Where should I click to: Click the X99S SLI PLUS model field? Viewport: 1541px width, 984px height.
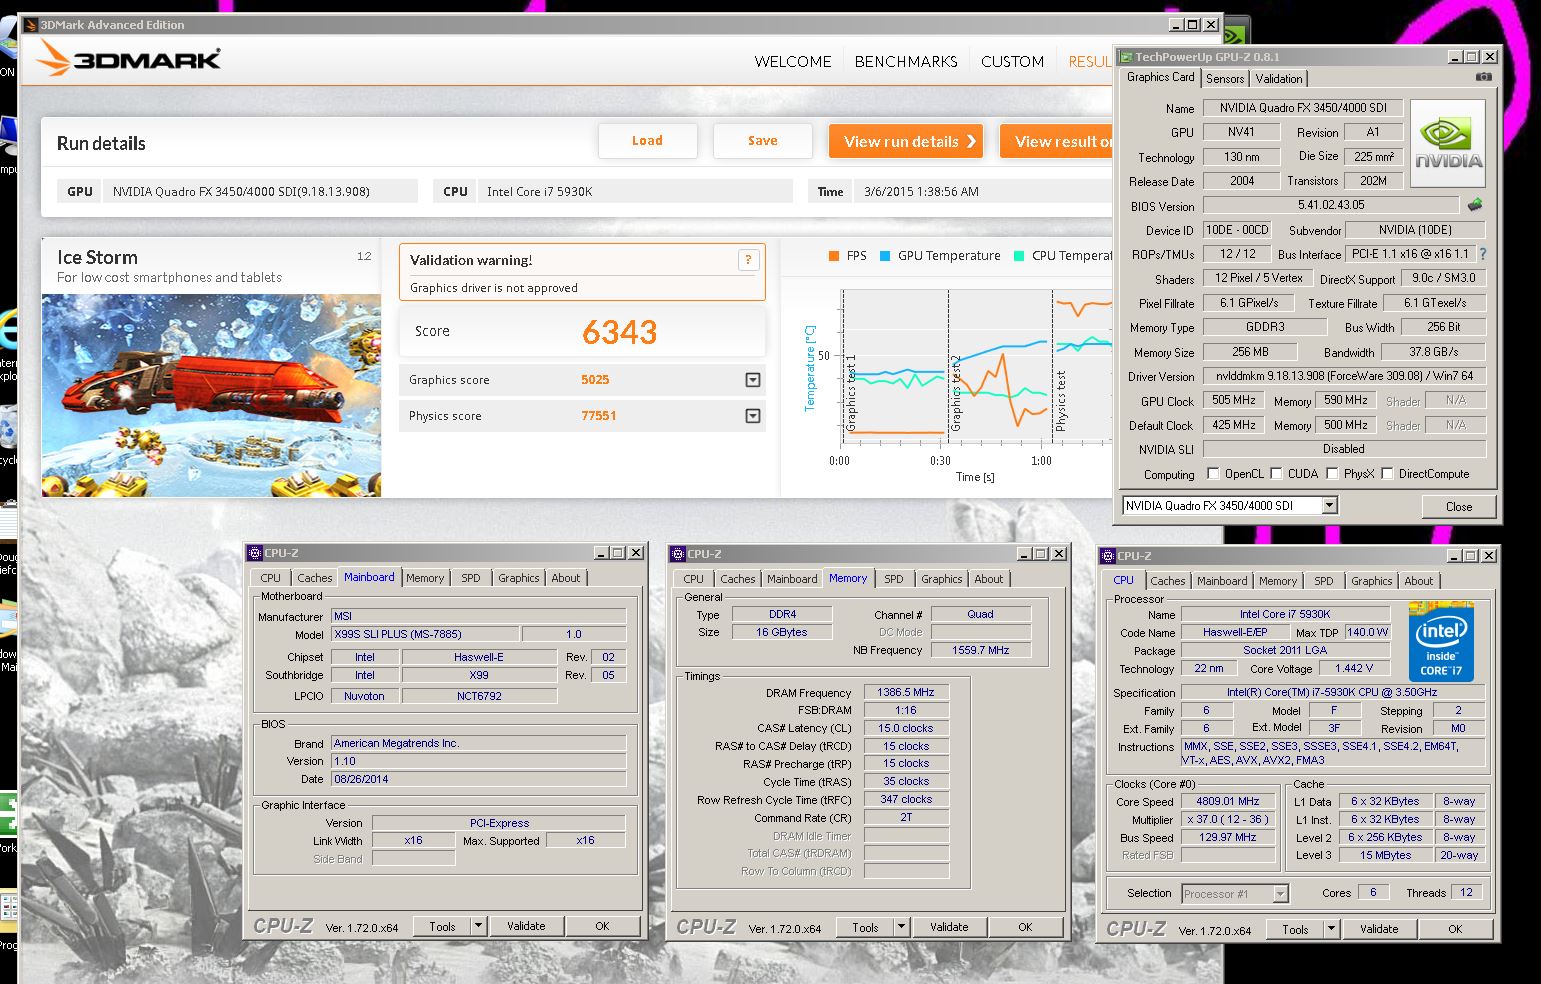425,634
